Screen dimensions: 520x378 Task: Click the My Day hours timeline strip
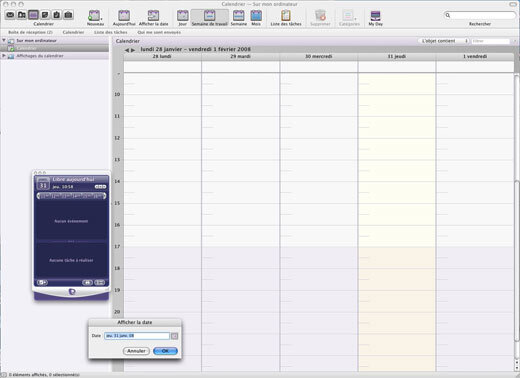pyautogui.click(x=71, y=196)
